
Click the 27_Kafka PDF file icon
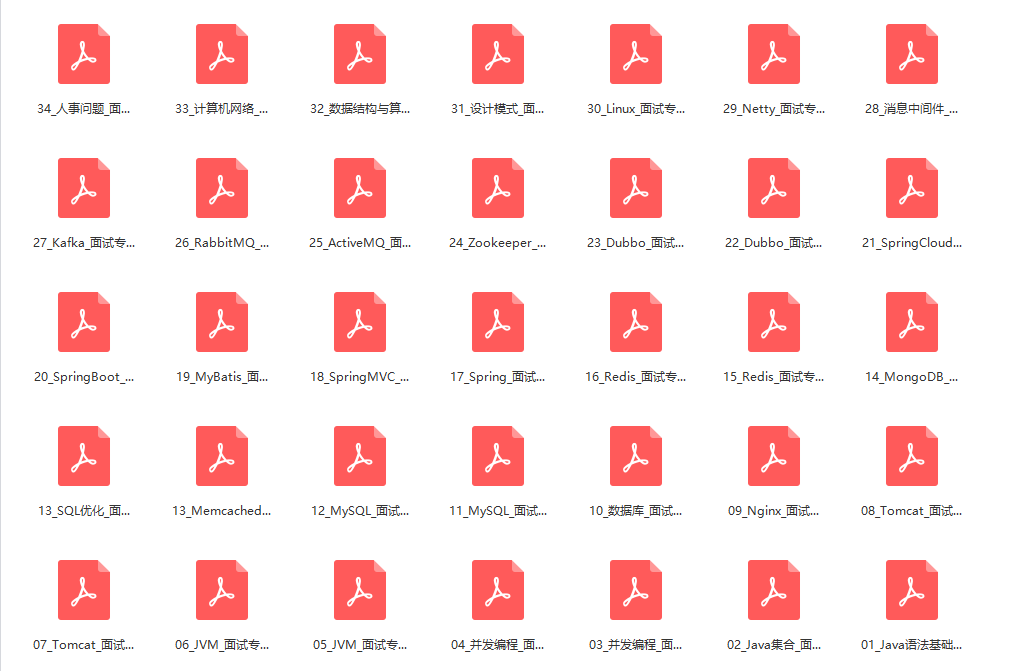click(84, 188)
